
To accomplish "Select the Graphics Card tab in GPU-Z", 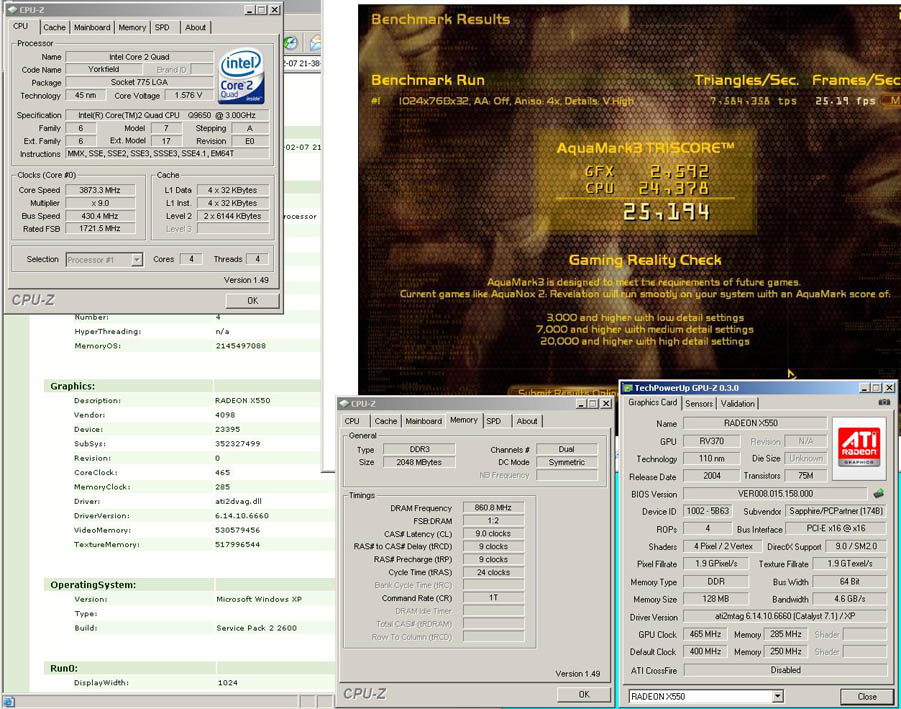I will pyautogui.click(x=653, y=402).
